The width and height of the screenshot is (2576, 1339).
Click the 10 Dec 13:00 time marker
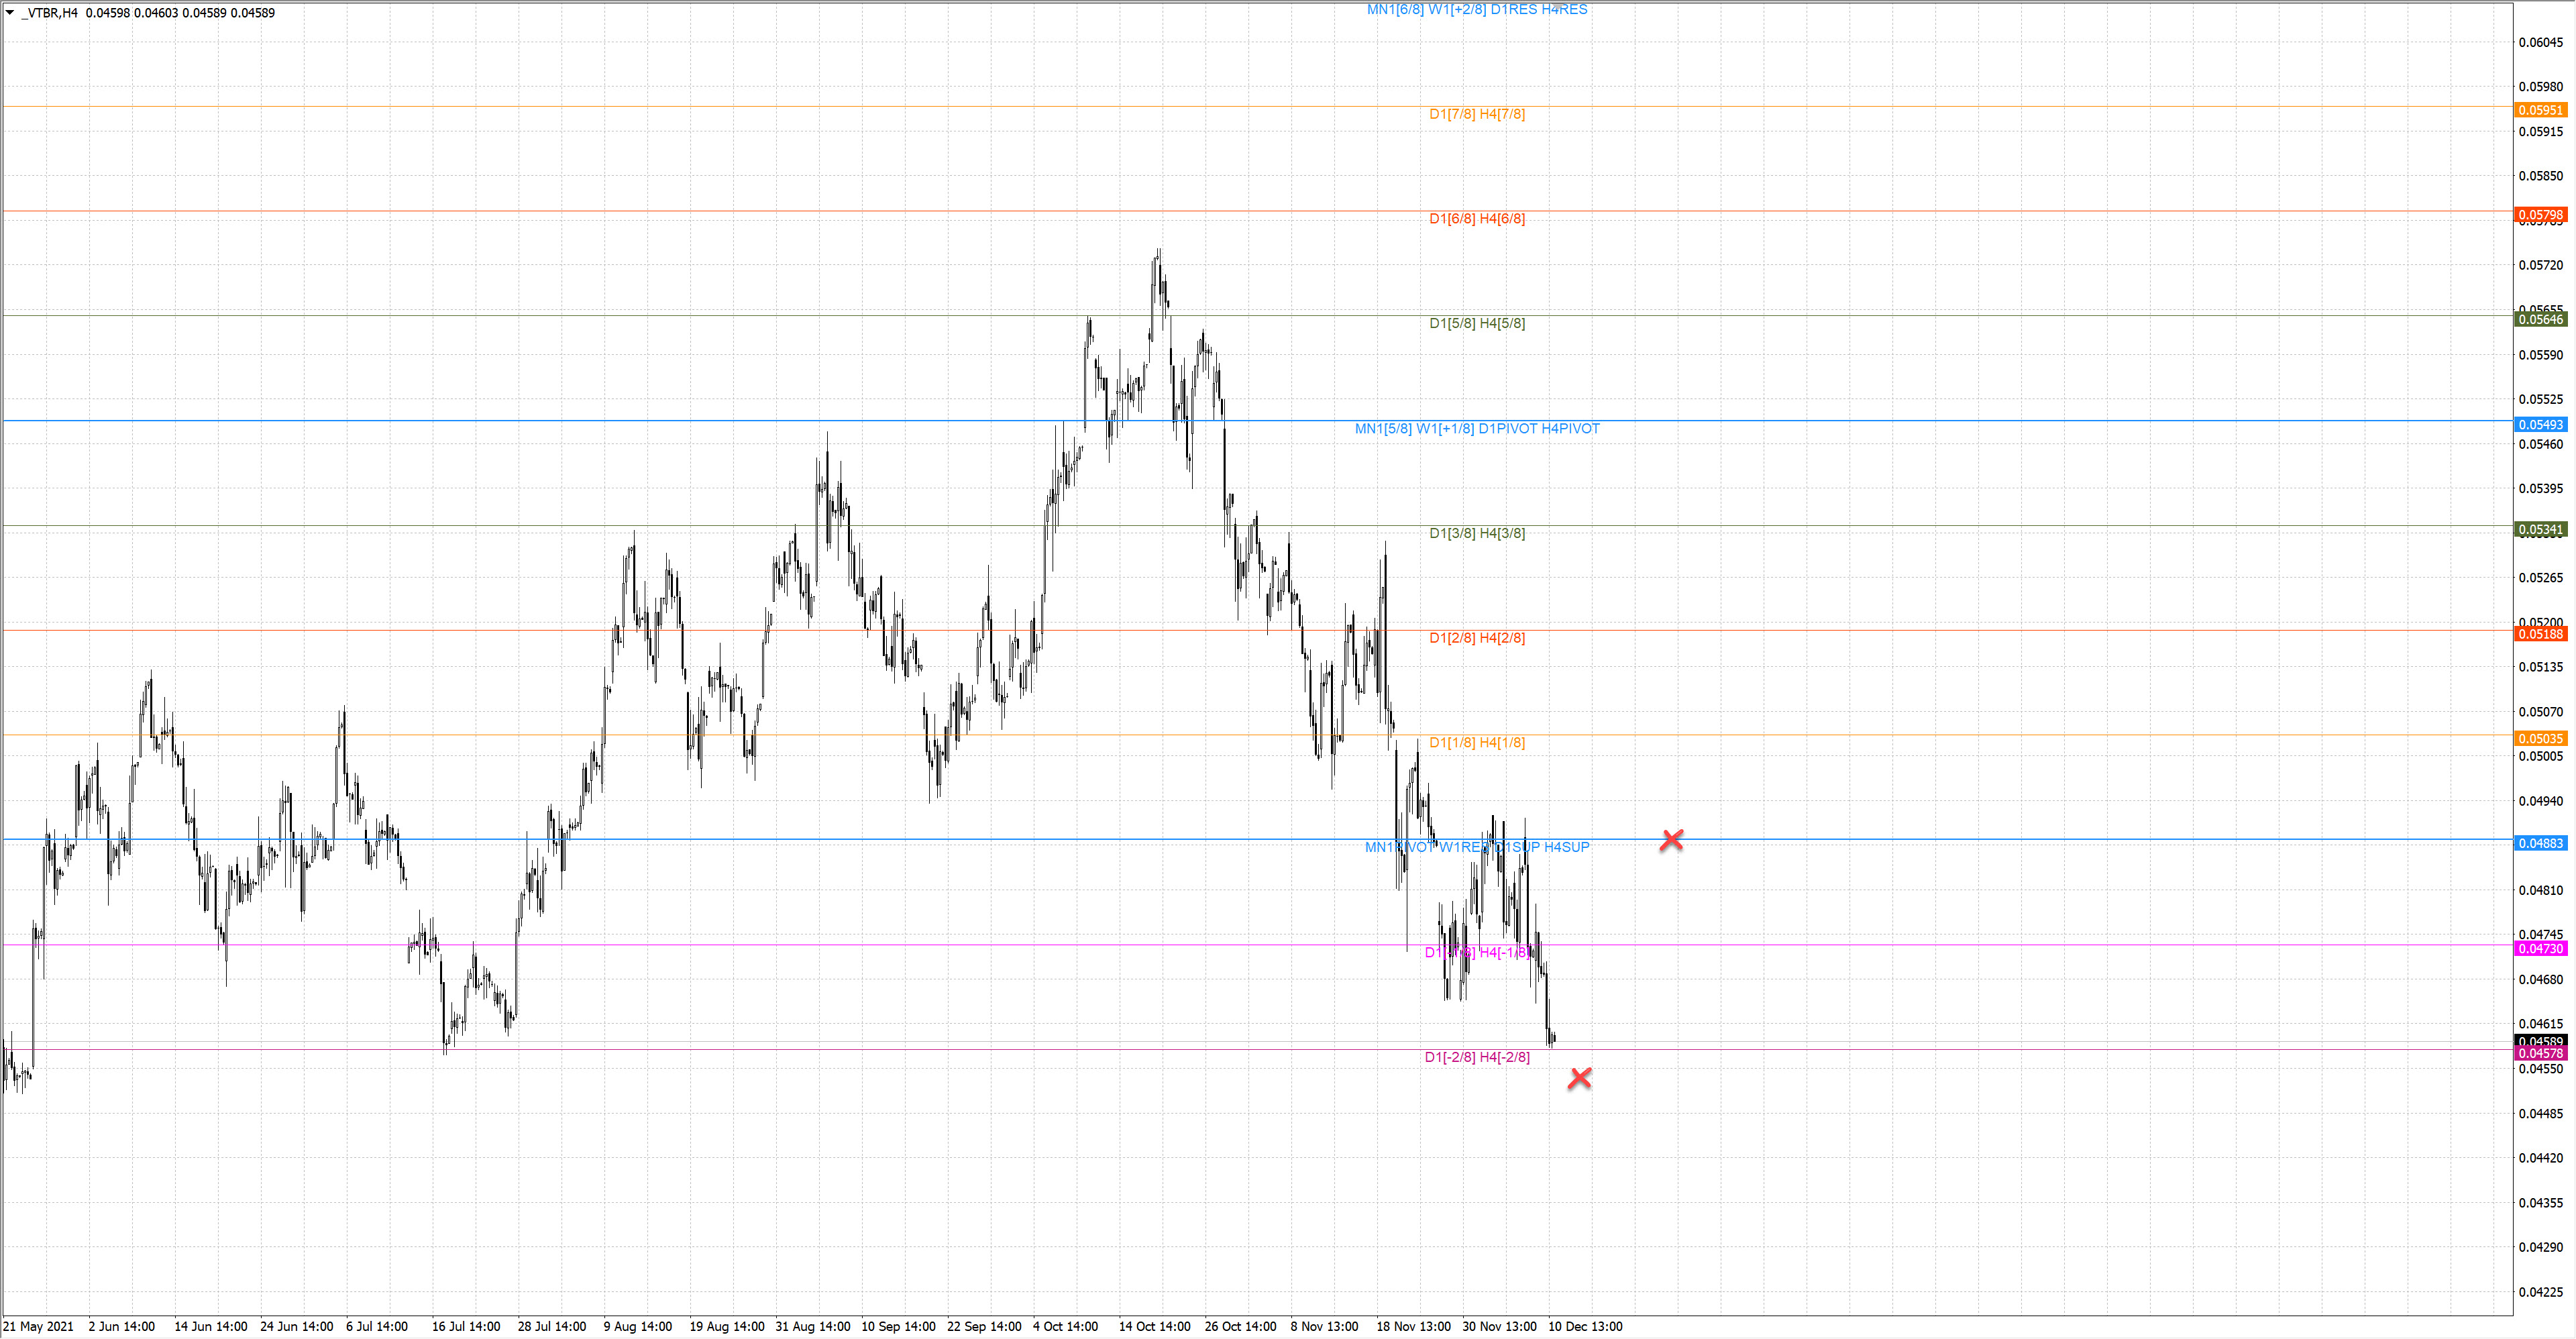[1585, 1327]
